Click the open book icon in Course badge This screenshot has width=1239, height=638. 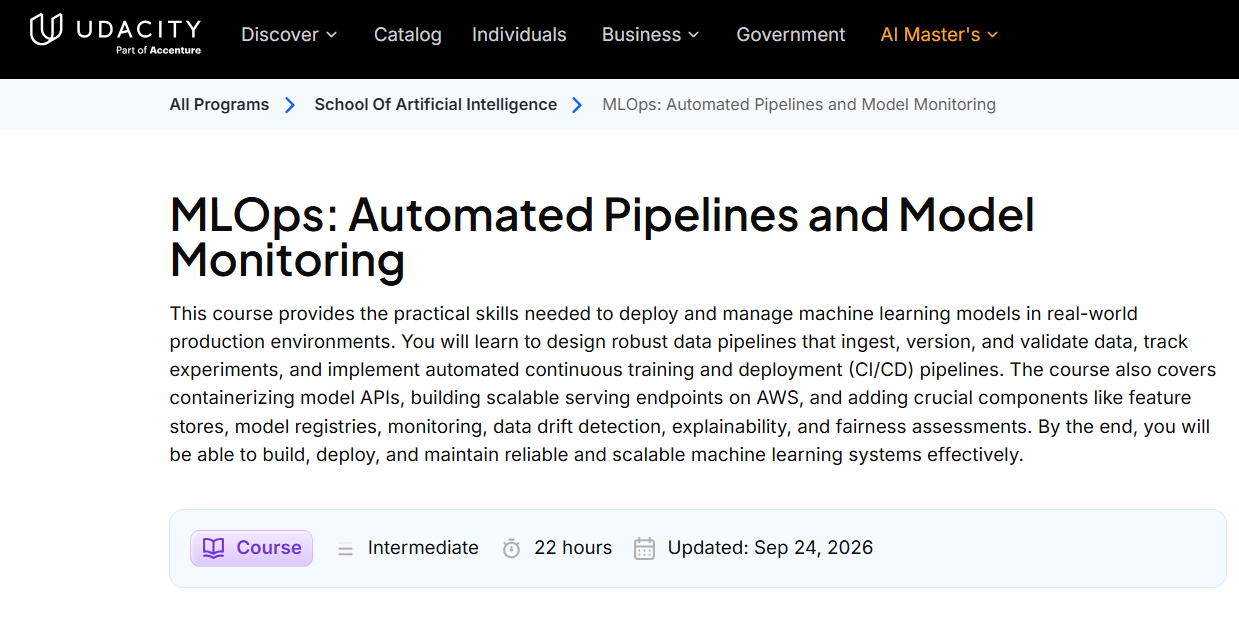pyautogui.click(x=213, y=548)
